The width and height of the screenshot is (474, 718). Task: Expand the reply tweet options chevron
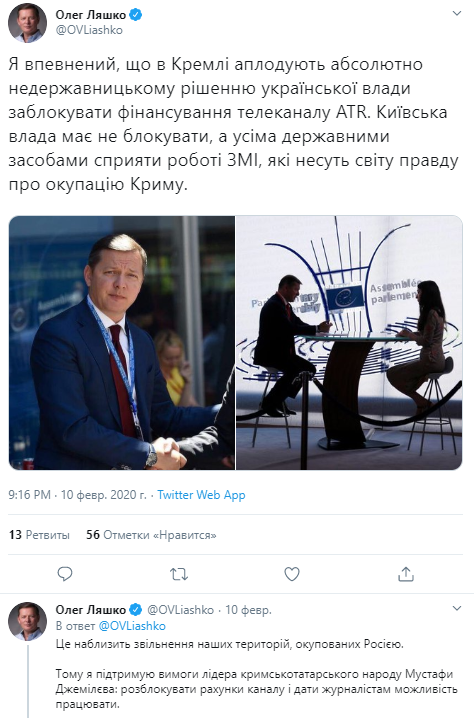[457, 608]
